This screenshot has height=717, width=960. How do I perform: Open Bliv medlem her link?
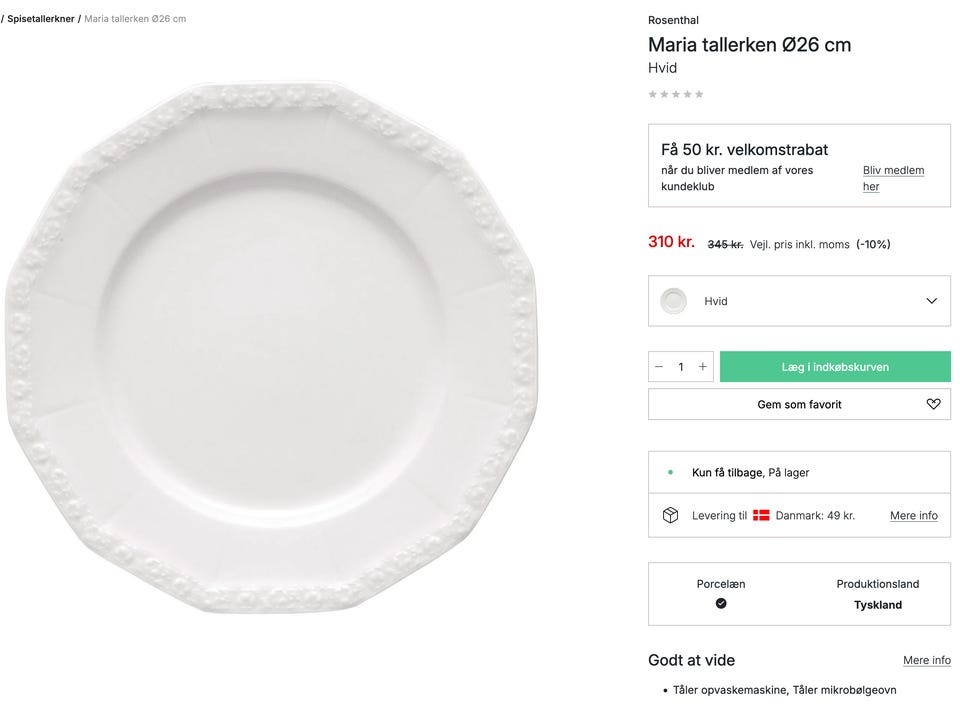point(893,178)
